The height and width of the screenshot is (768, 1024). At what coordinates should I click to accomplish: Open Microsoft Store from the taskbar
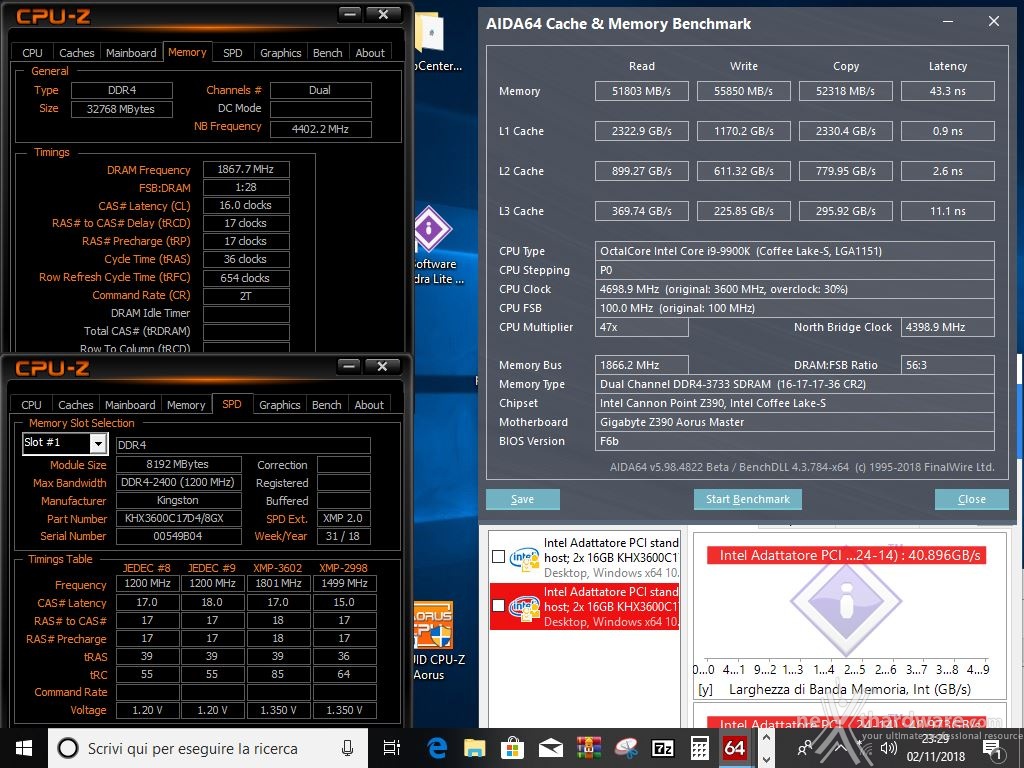[513, 748]
